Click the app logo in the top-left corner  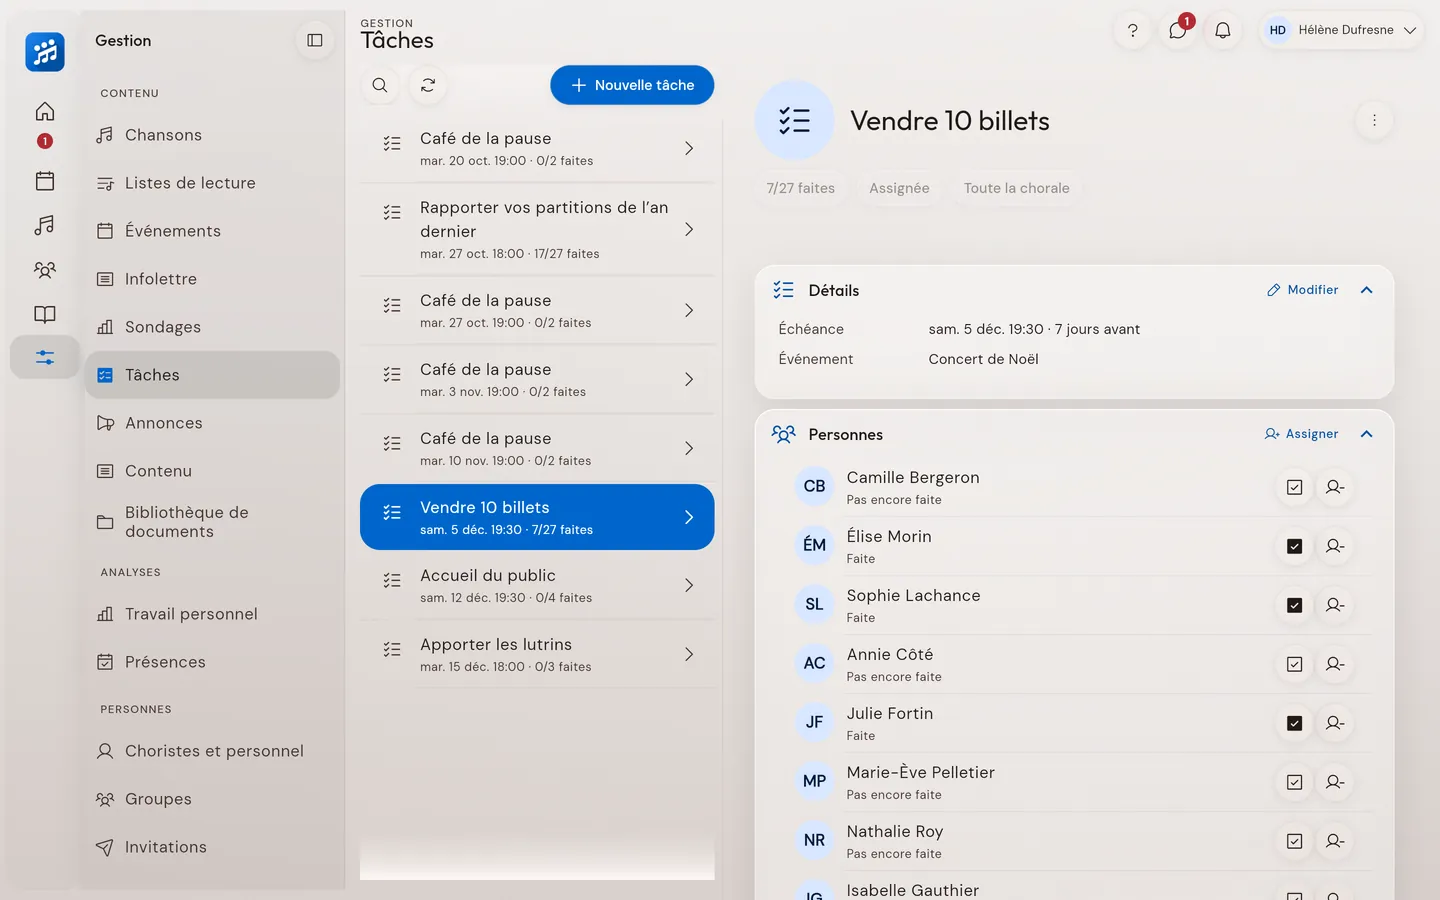pyautogui.click(x=45, y=52)
